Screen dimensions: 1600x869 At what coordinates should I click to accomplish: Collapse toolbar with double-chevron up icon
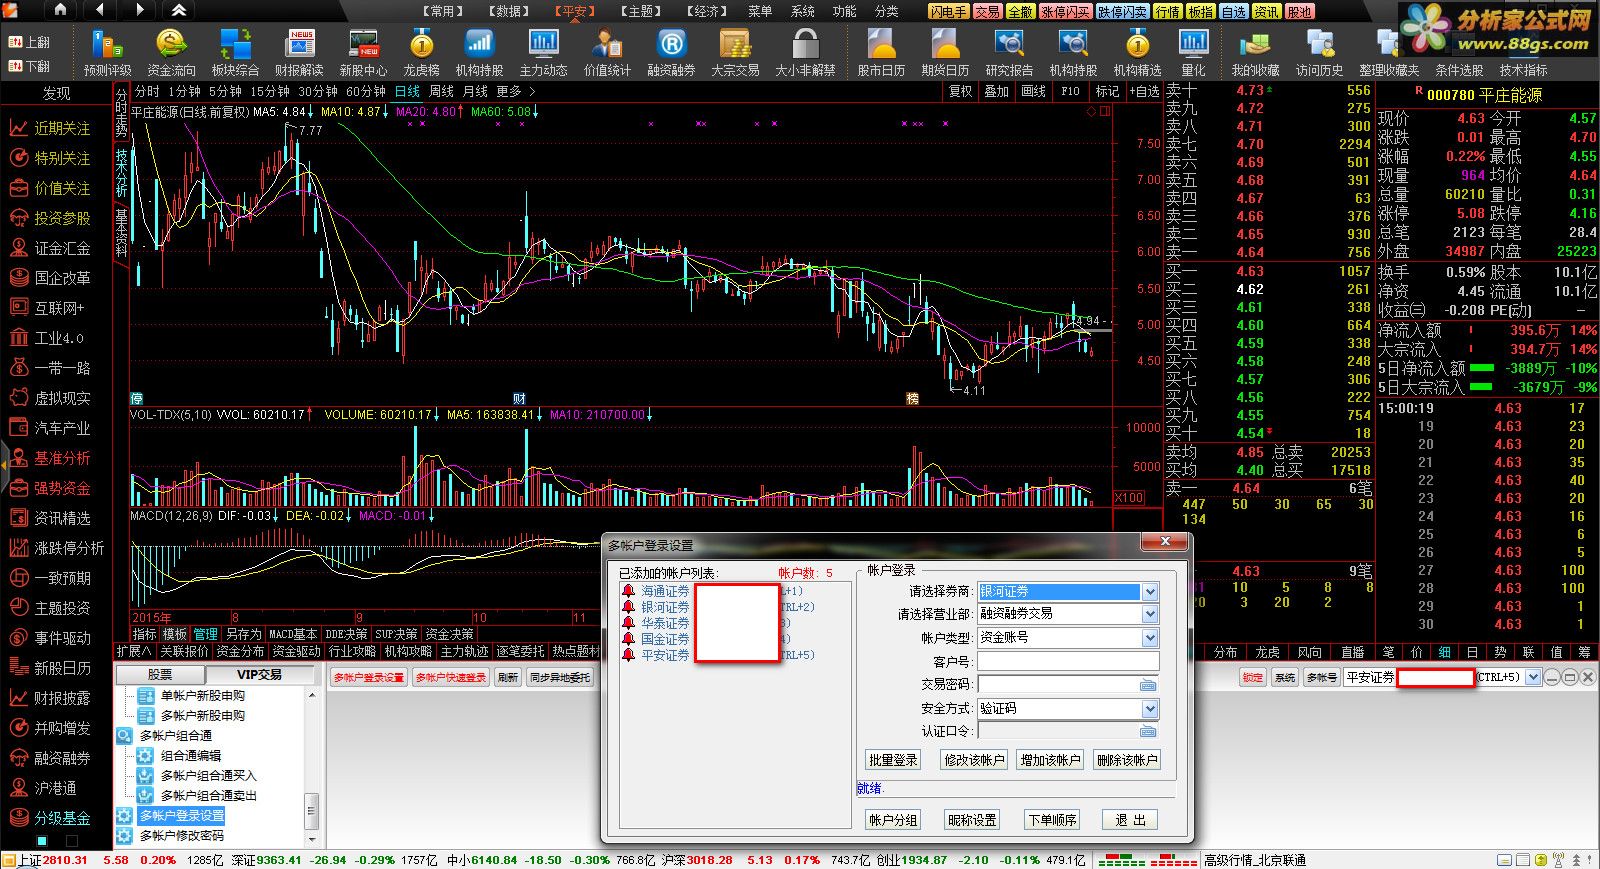[x=179, y=10]
